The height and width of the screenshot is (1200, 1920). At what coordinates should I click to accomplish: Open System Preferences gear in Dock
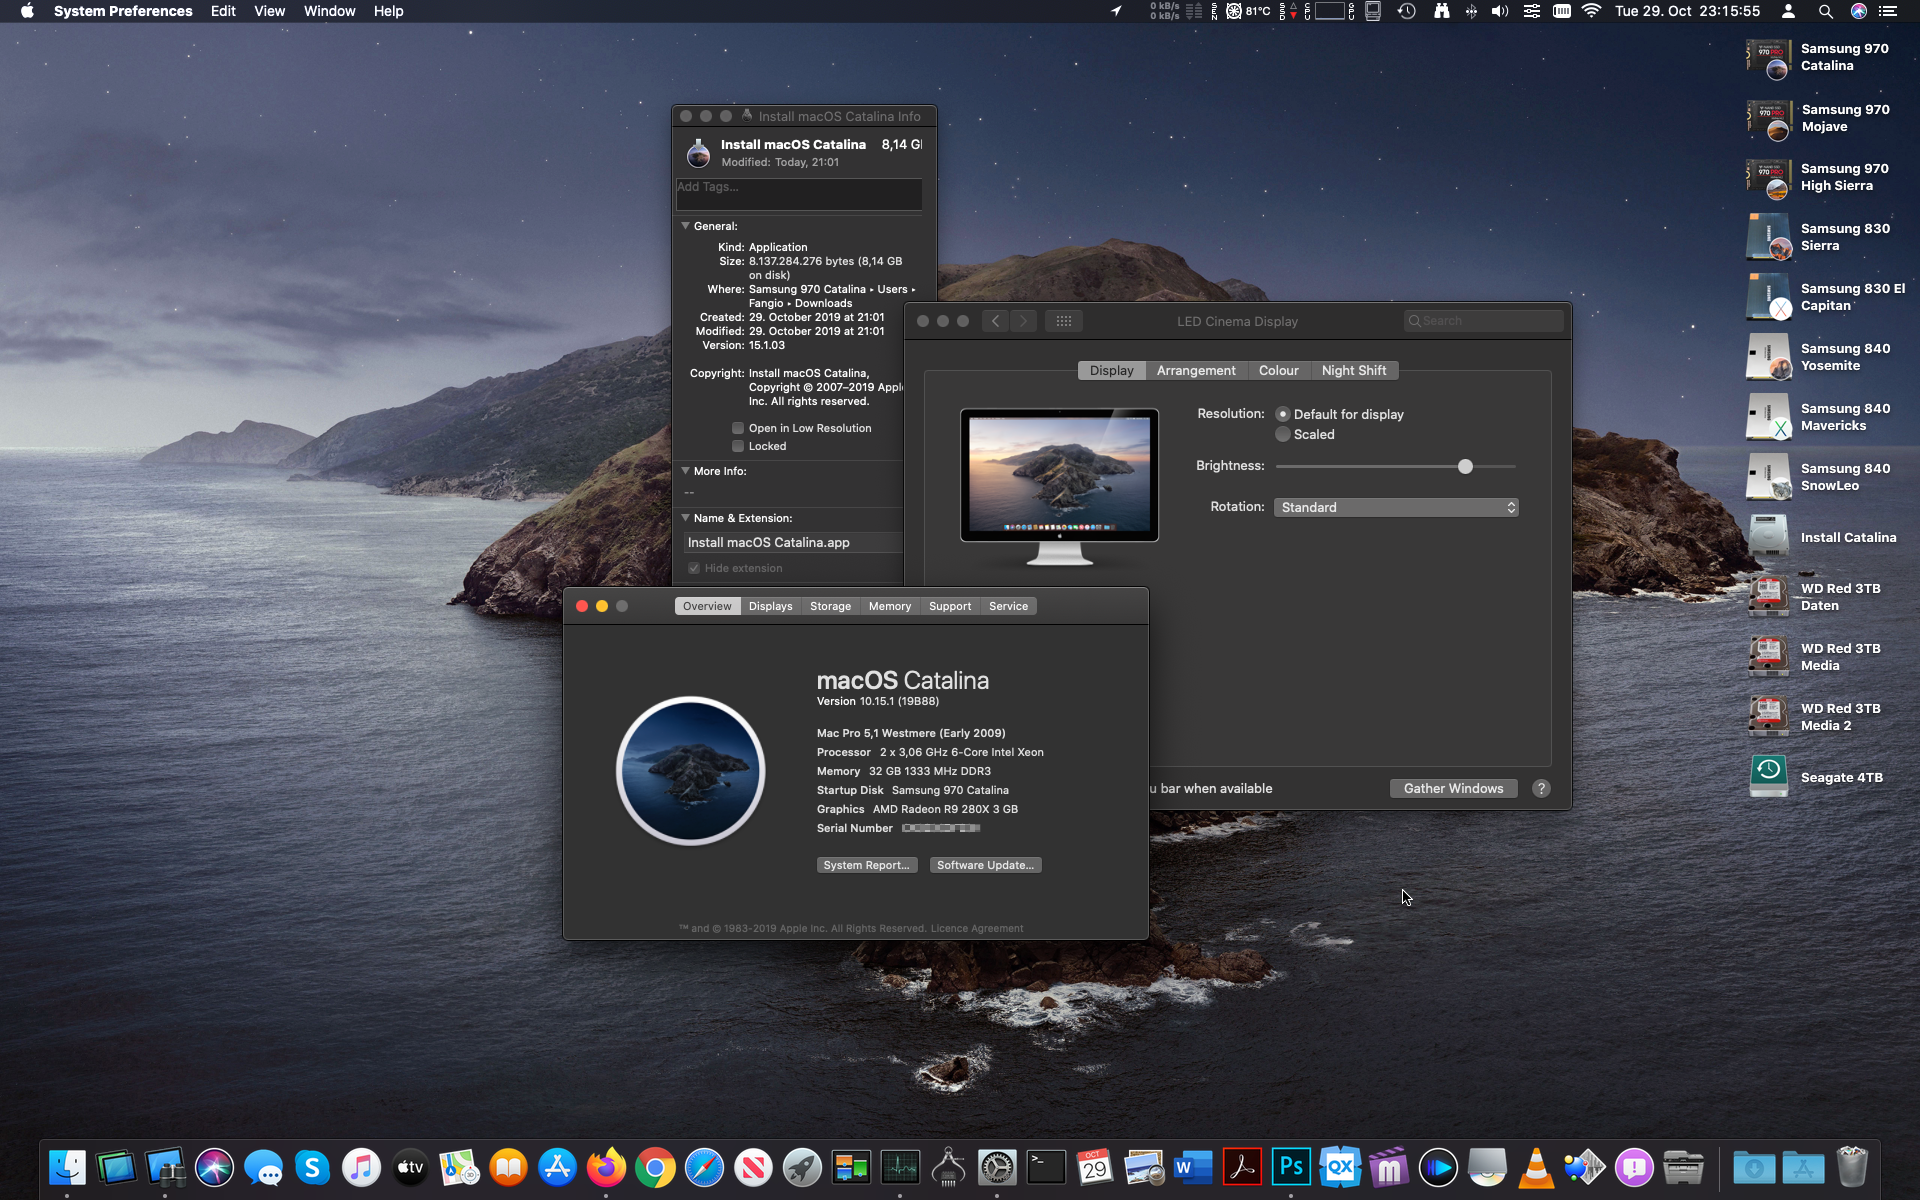[x=997, y=1167]
